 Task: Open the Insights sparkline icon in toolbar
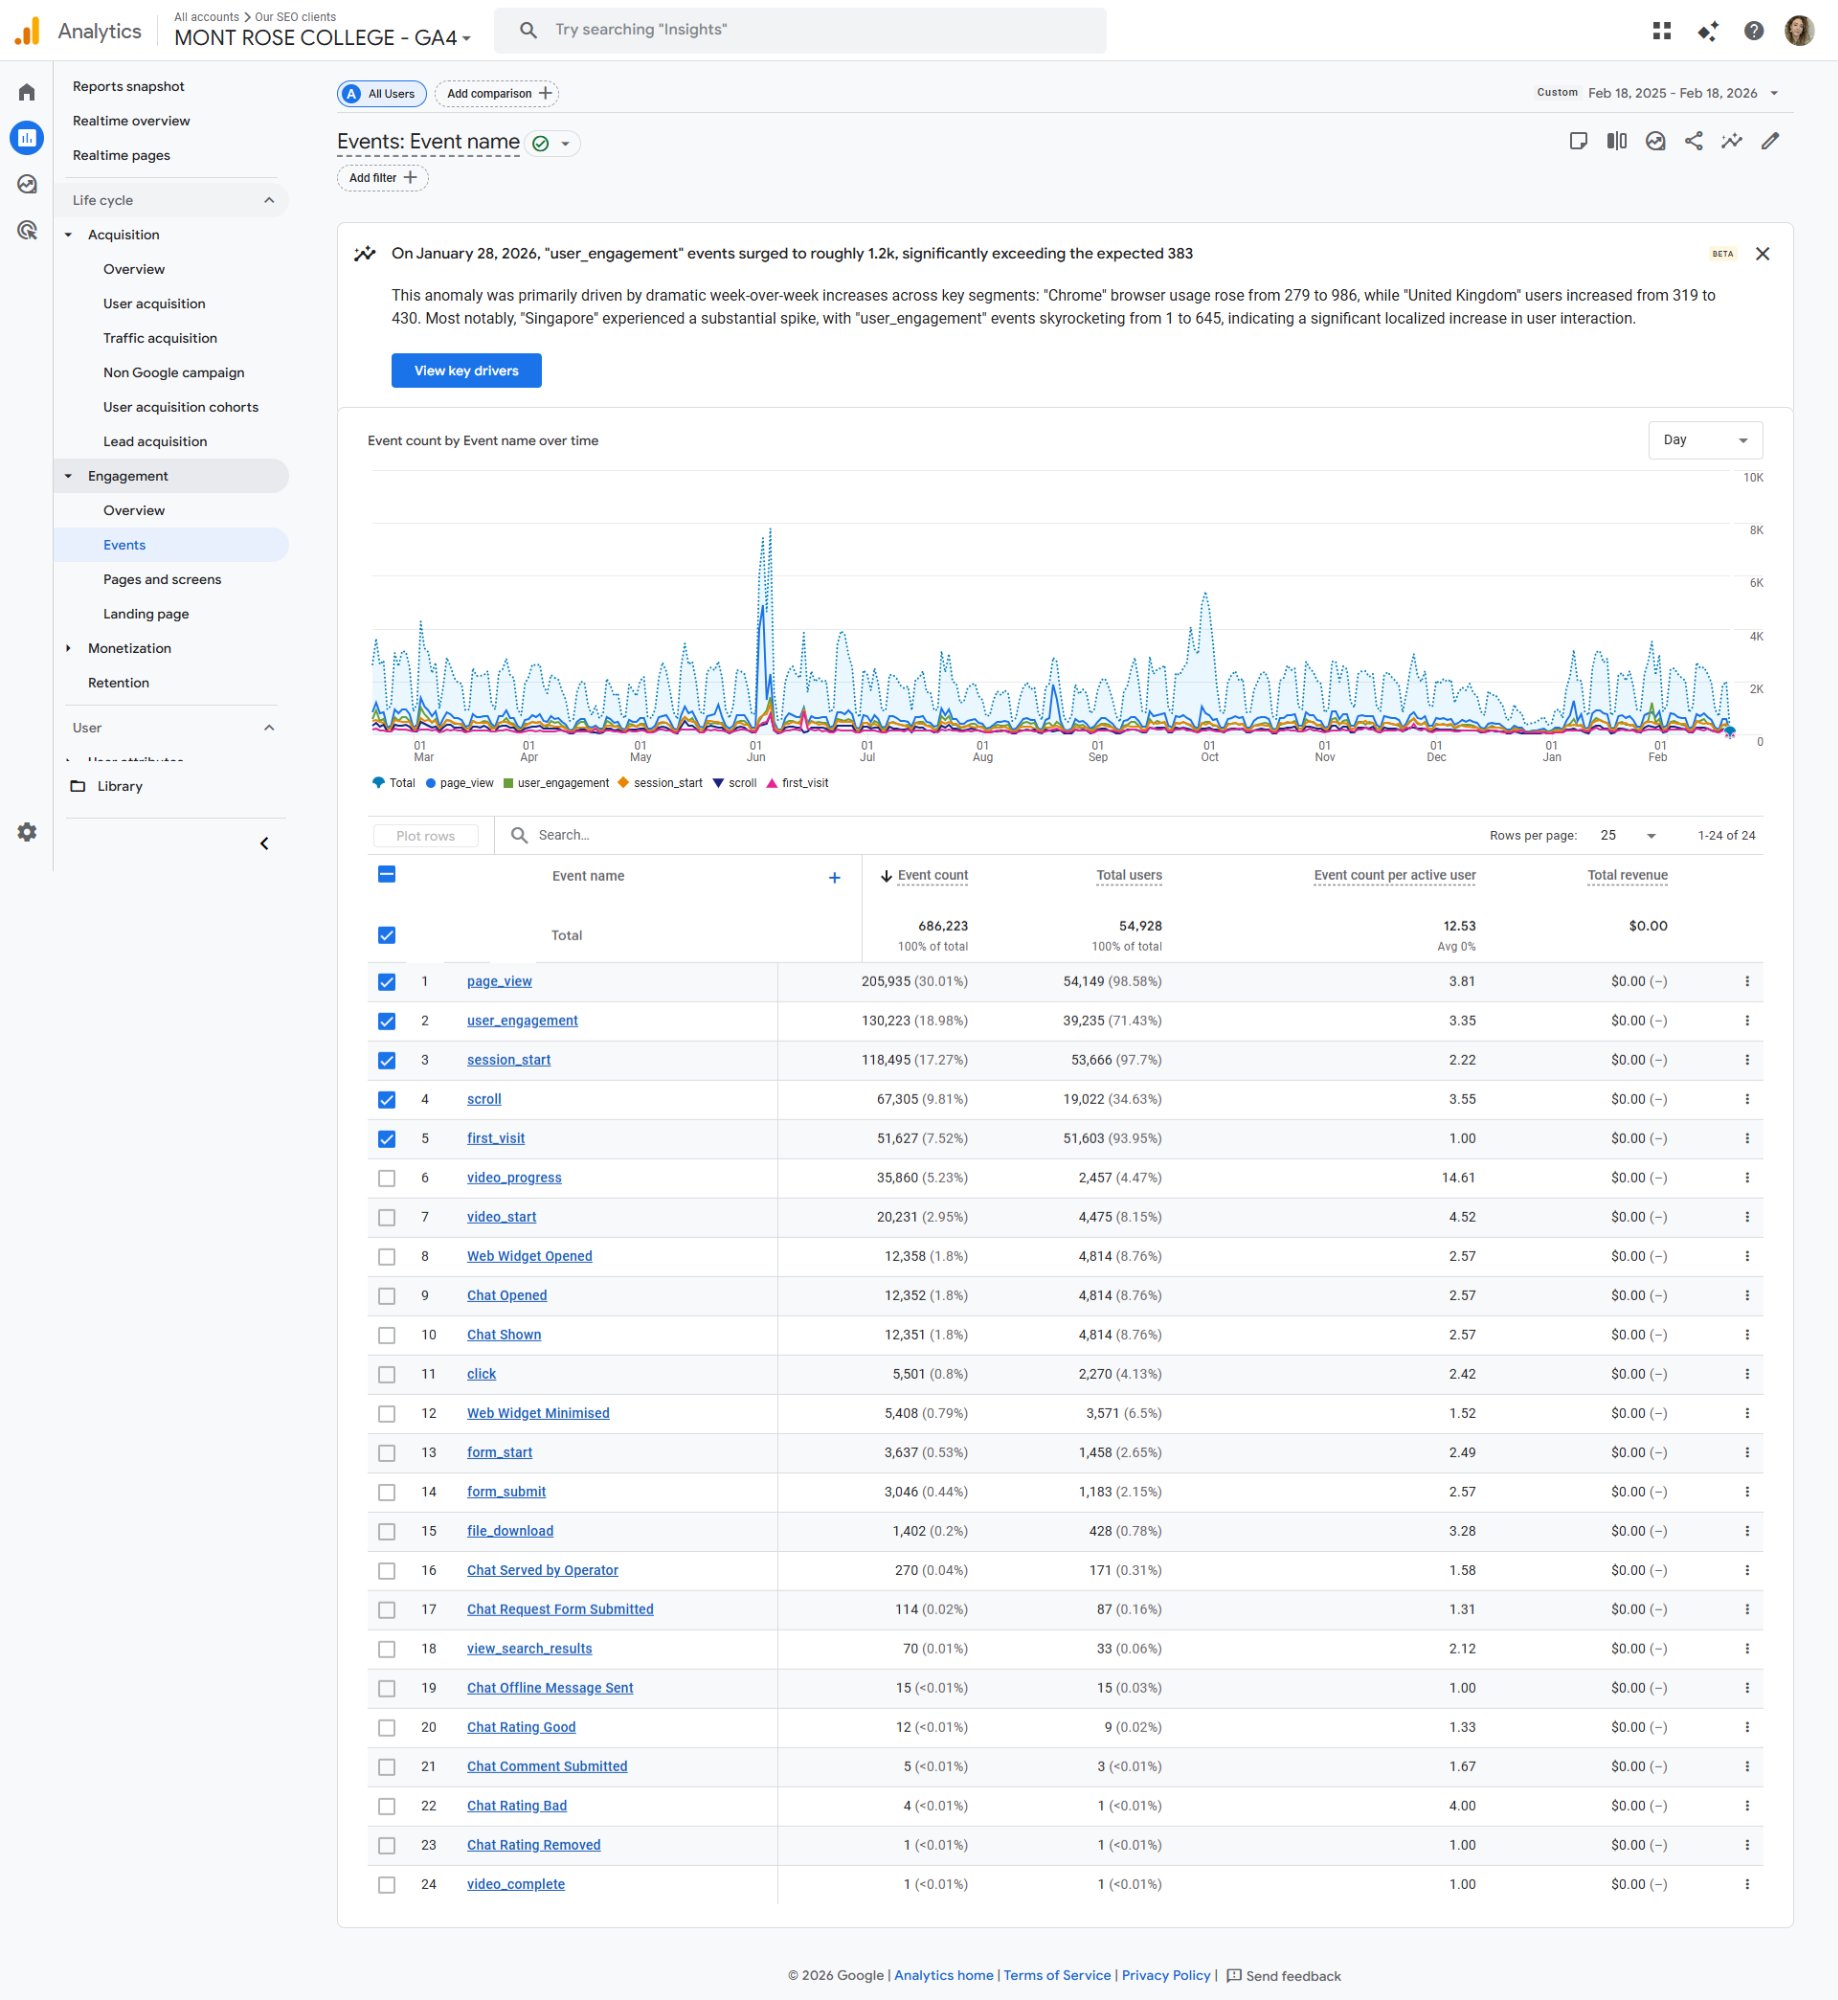pyautogui.click(x=1731, y=141)
